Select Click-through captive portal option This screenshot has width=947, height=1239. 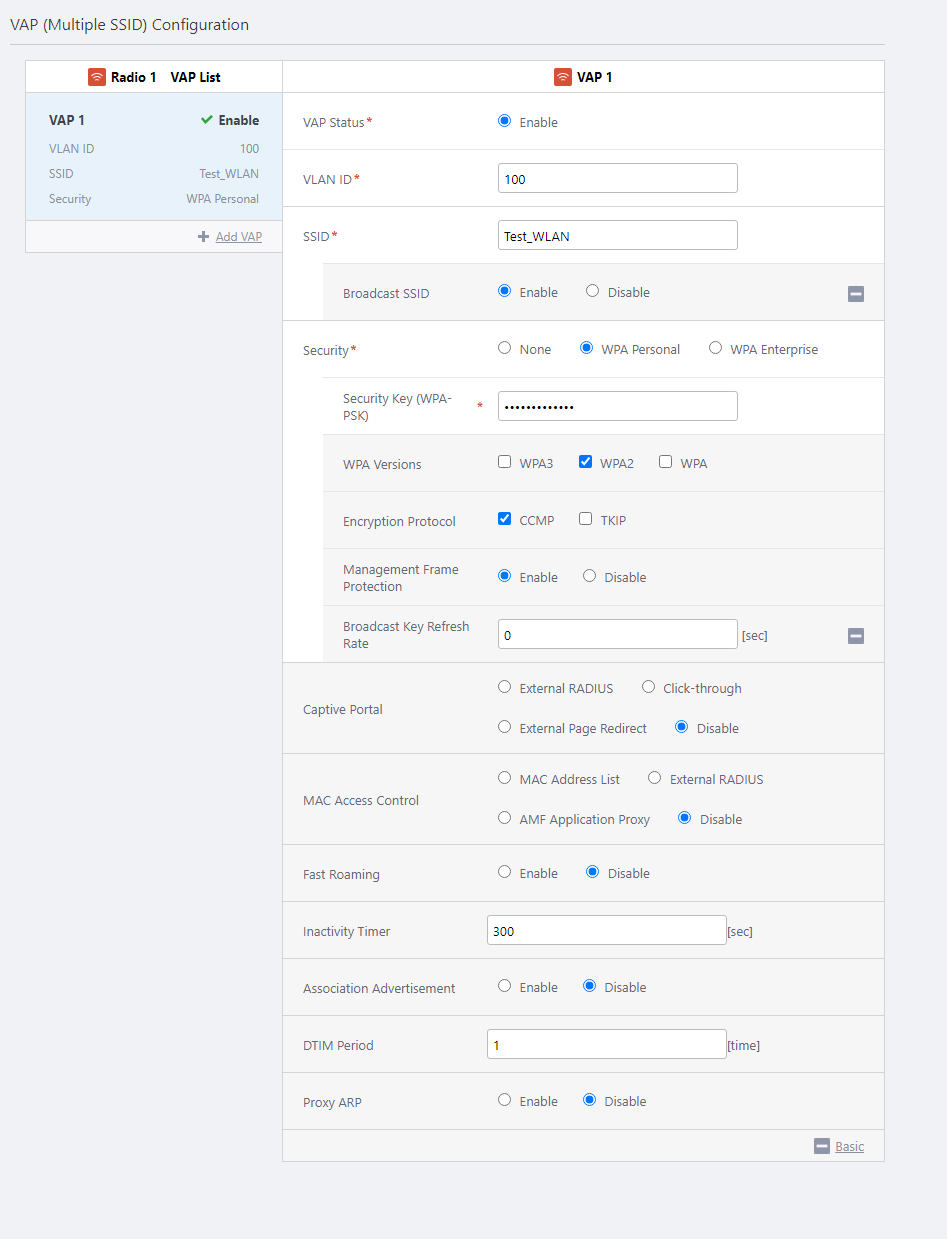(649, 687)
